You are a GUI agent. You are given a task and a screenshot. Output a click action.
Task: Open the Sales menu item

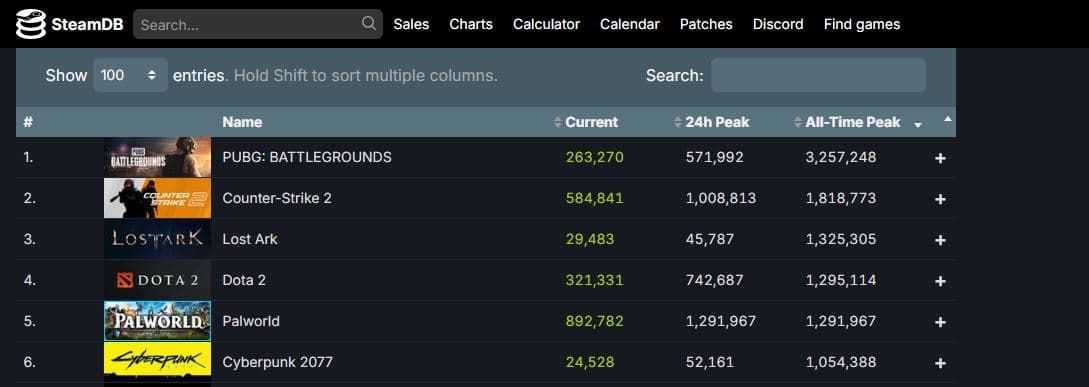point(411,24)
